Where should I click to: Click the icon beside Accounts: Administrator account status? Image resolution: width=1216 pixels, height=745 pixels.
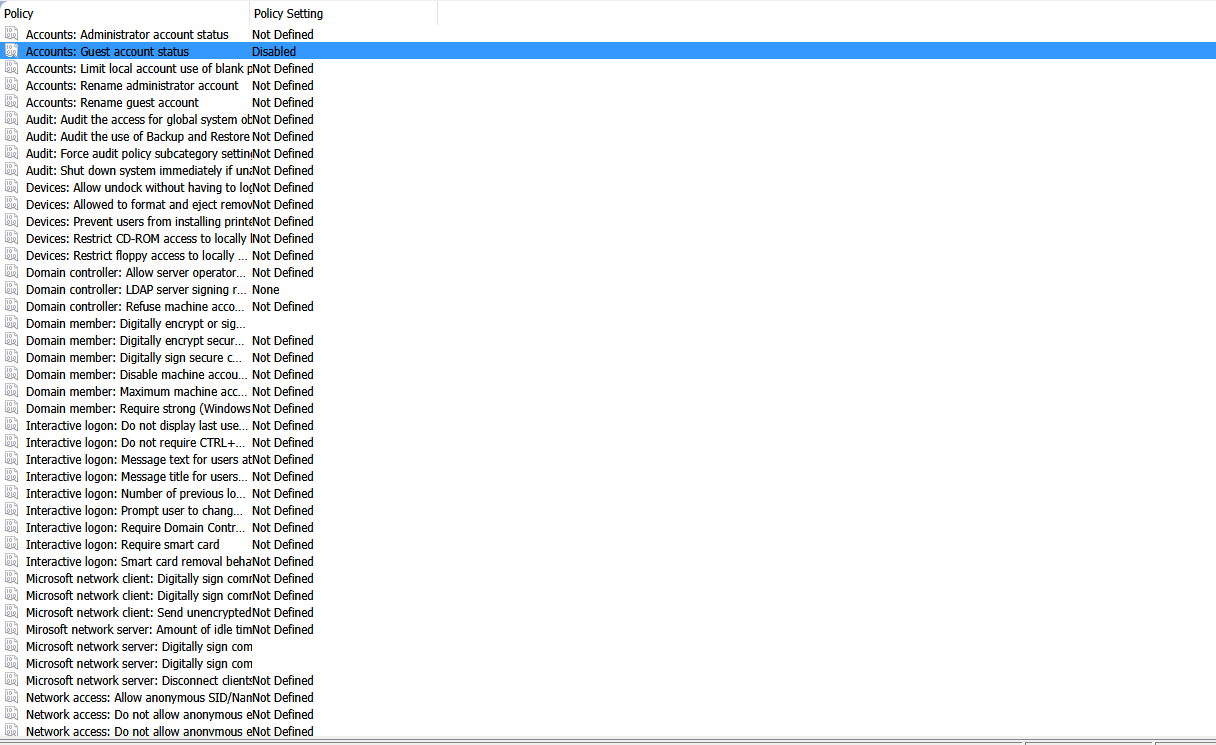click(x=11, y=34)
